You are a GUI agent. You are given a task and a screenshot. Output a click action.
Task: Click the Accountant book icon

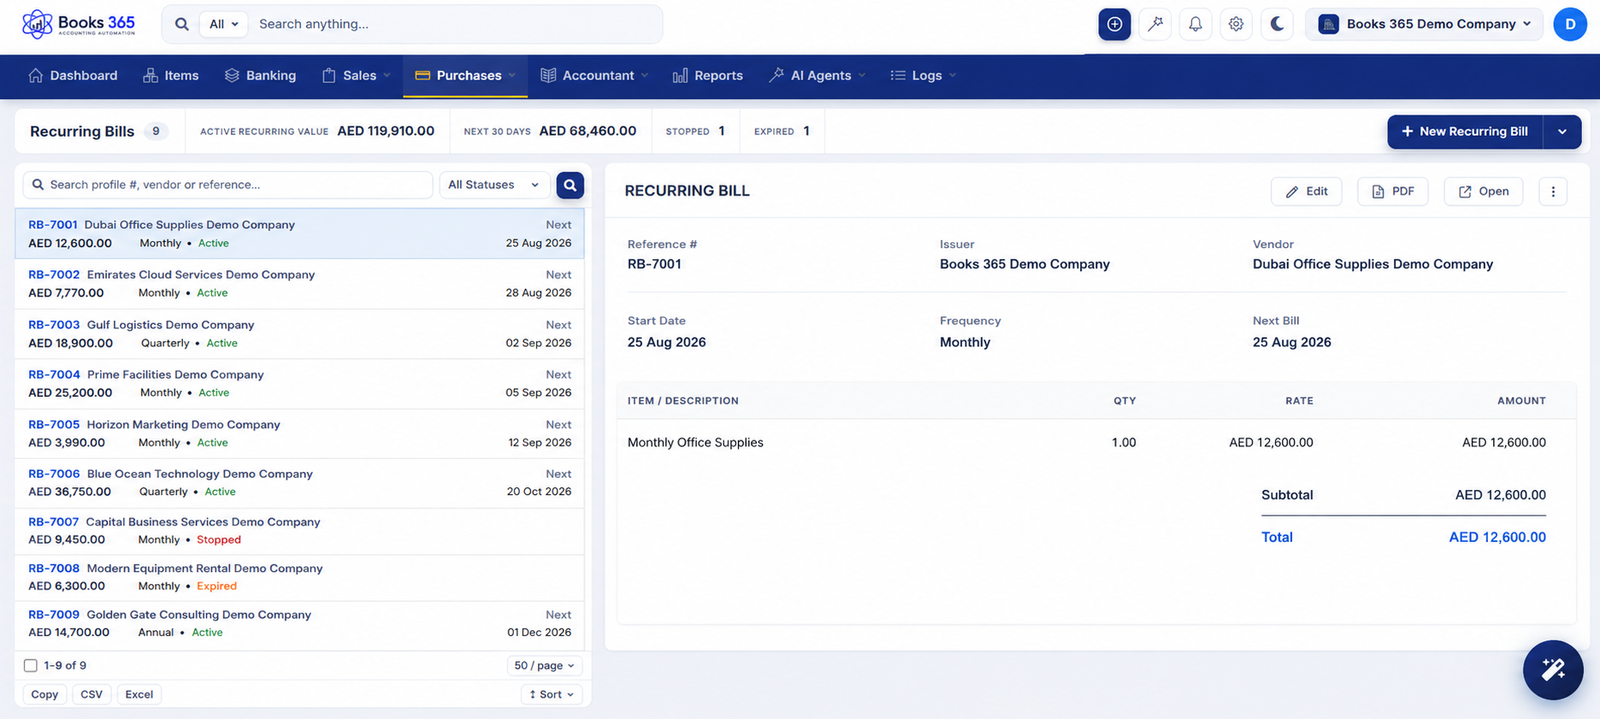(x=548, y=75)
